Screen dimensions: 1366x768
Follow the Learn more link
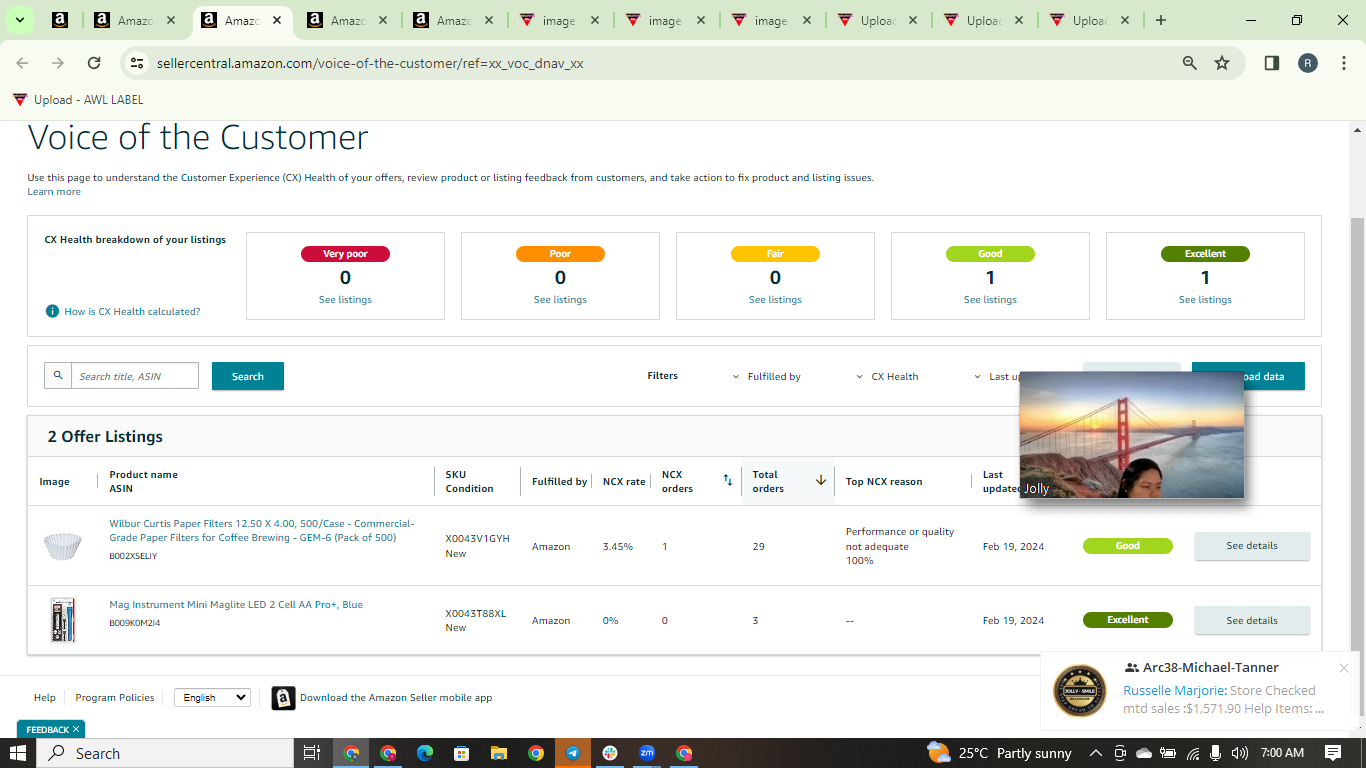(x=54, y=192)
